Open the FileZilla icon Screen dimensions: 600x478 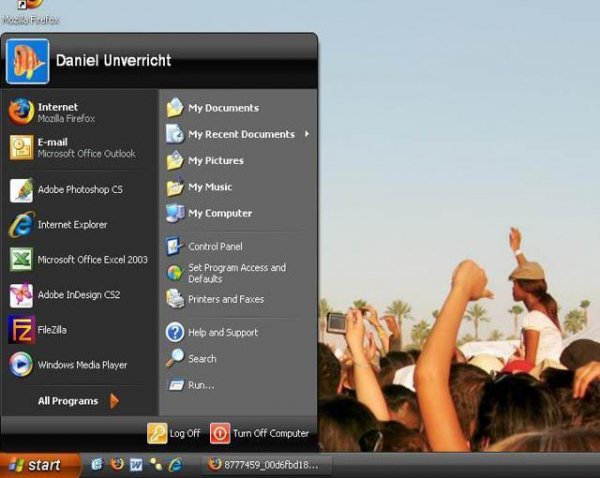tap(21, 330)
